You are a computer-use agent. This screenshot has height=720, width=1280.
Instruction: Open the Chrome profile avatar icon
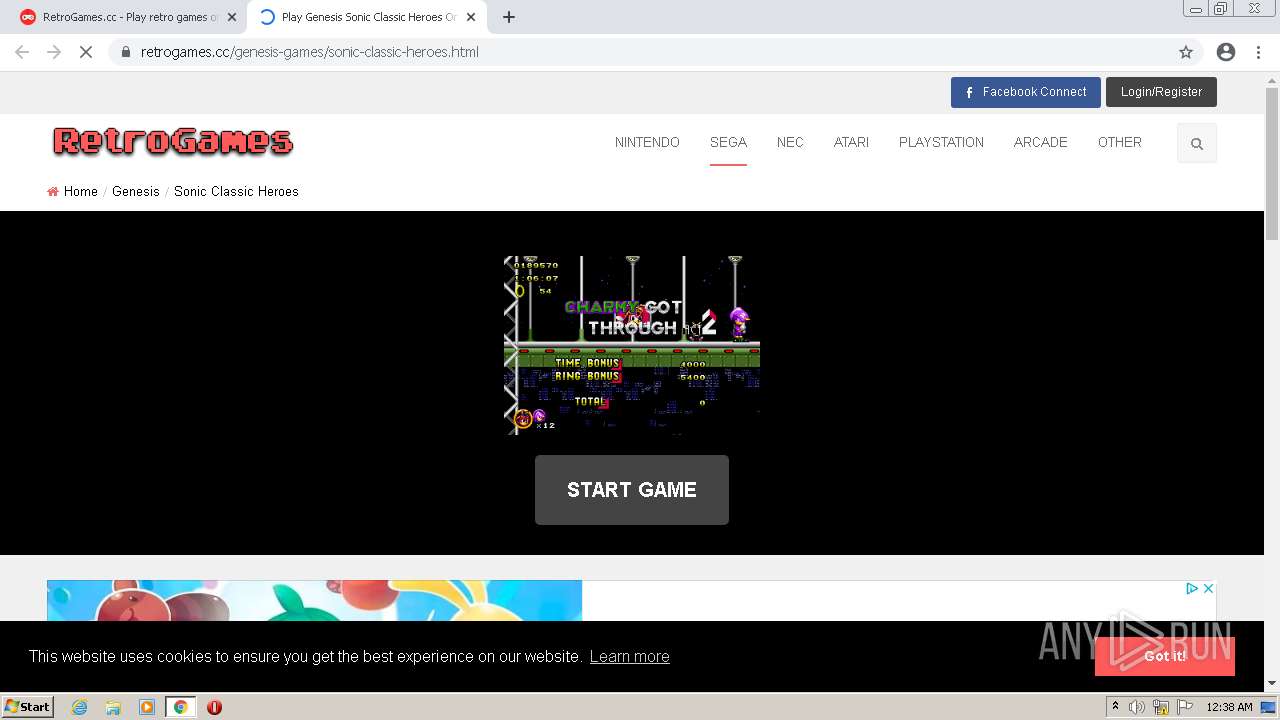[x=1226, y=52]
